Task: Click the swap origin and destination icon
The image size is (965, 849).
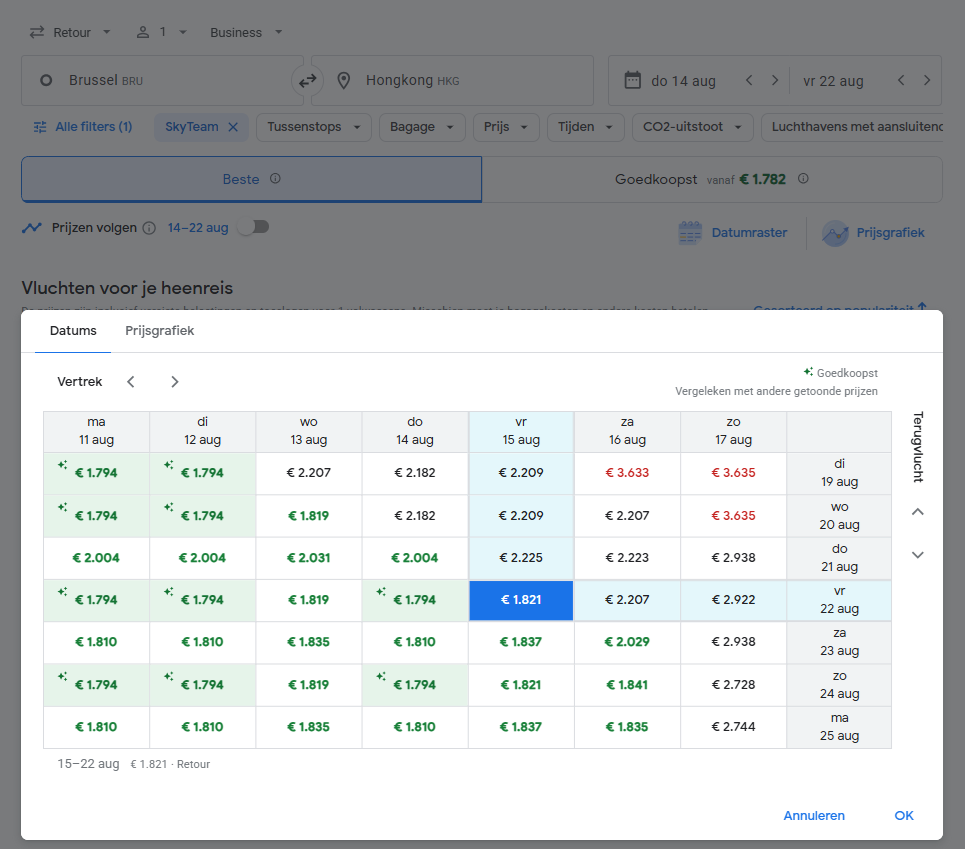Action: coord(307,80)
